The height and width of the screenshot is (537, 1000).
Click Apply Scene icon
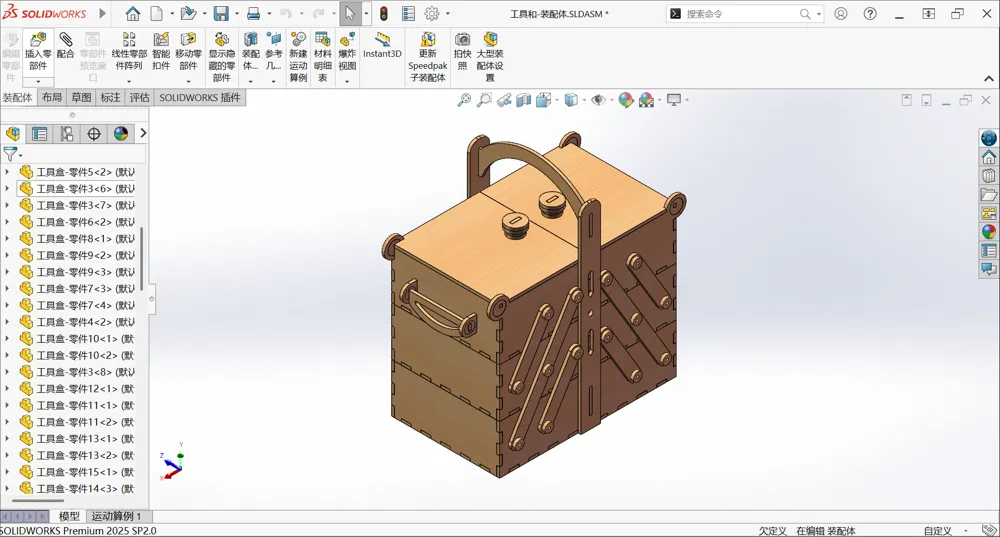(x=646, y=100)
